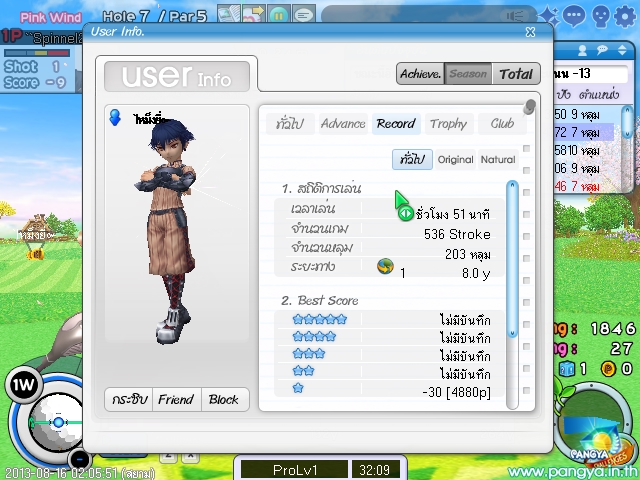The image size is (640, 480).
Task: Click the yellow arrow toolbar icon
Action: tap(254, 14)
